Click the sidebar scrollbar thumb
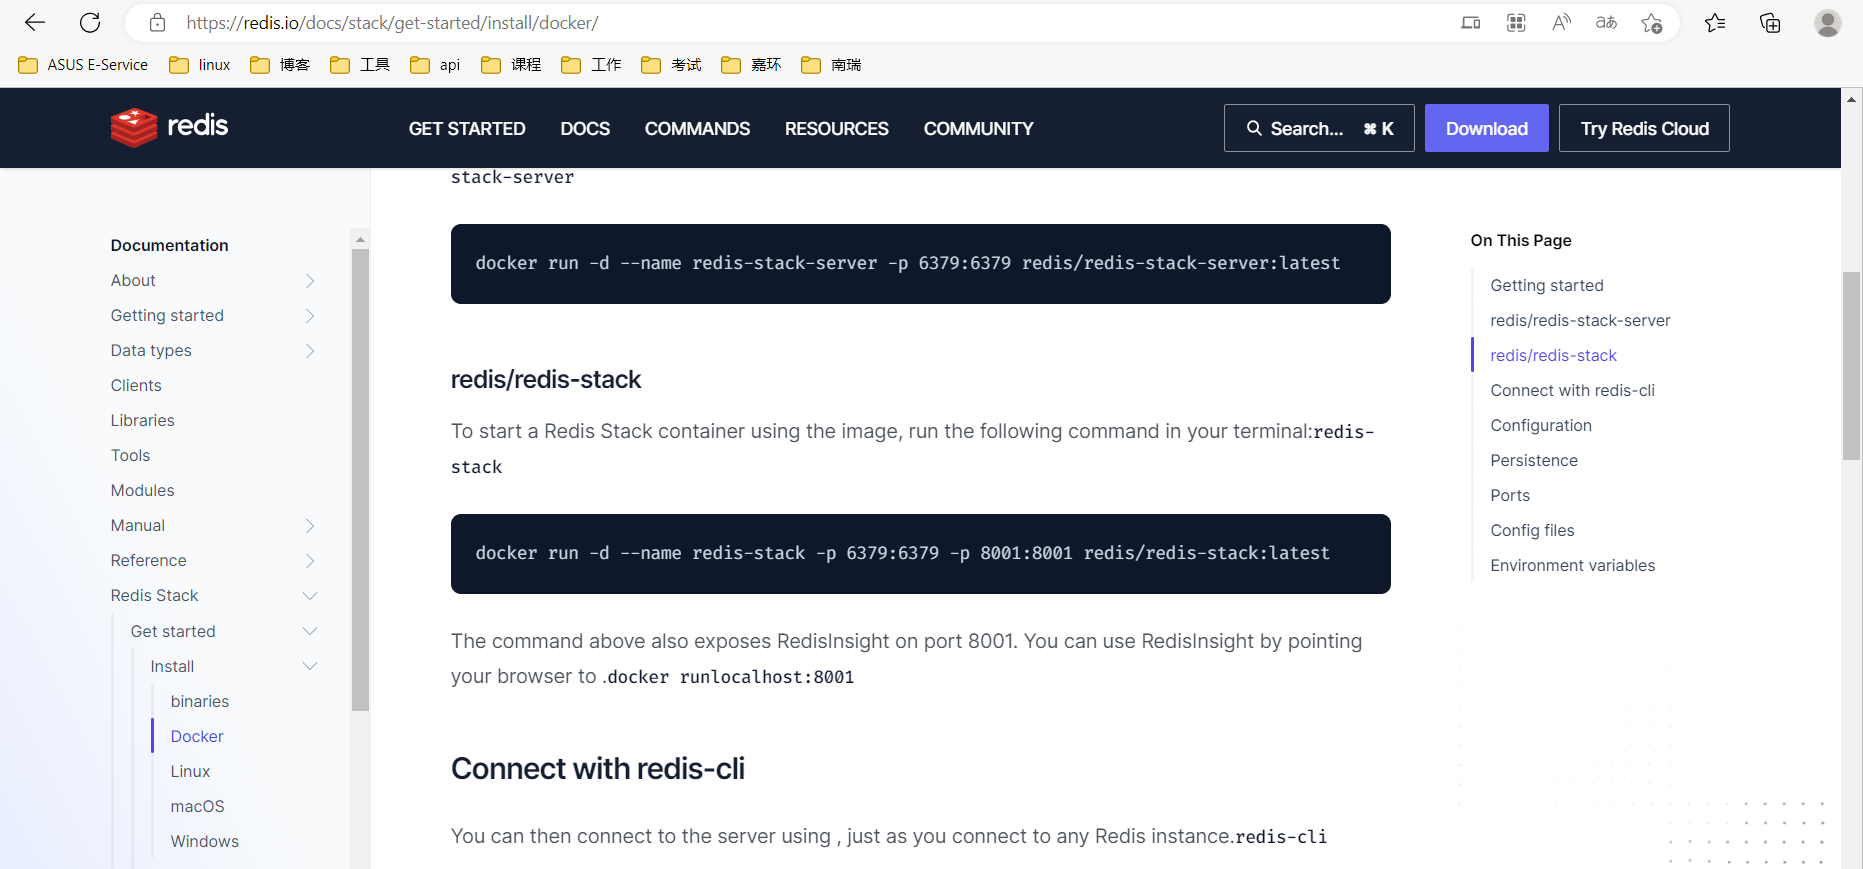1863x869 pixels. pyautogui.click(x=361, y=480)
